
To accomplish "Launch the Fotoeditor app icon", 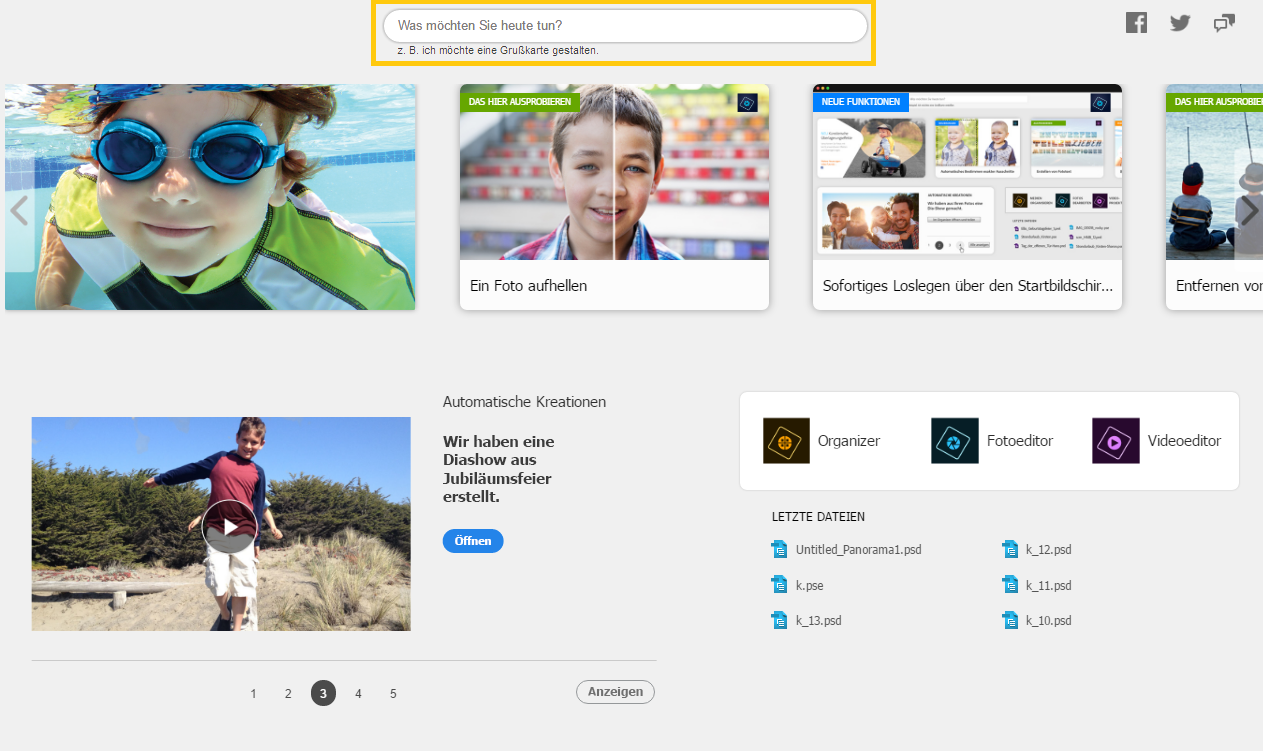I will tap(955, 441).
